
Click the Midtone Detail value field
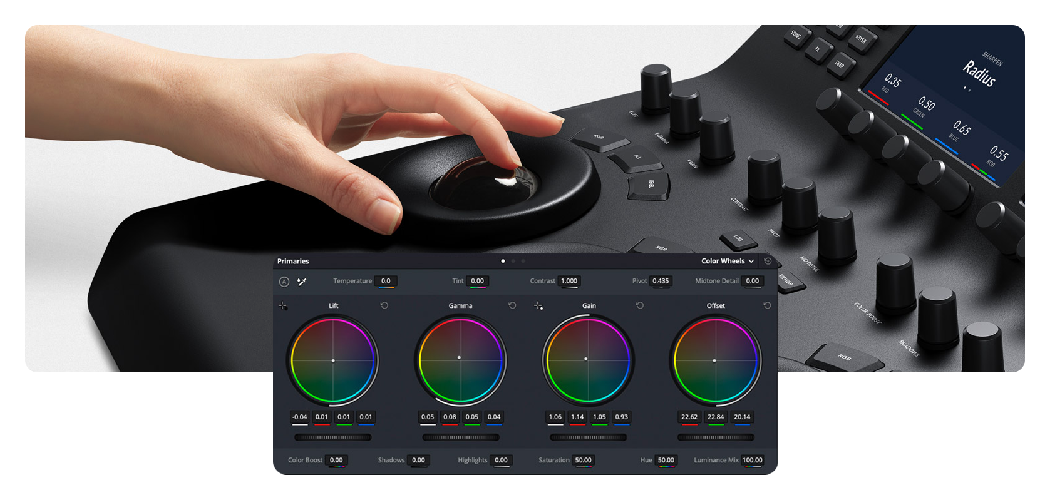(753, 281)
